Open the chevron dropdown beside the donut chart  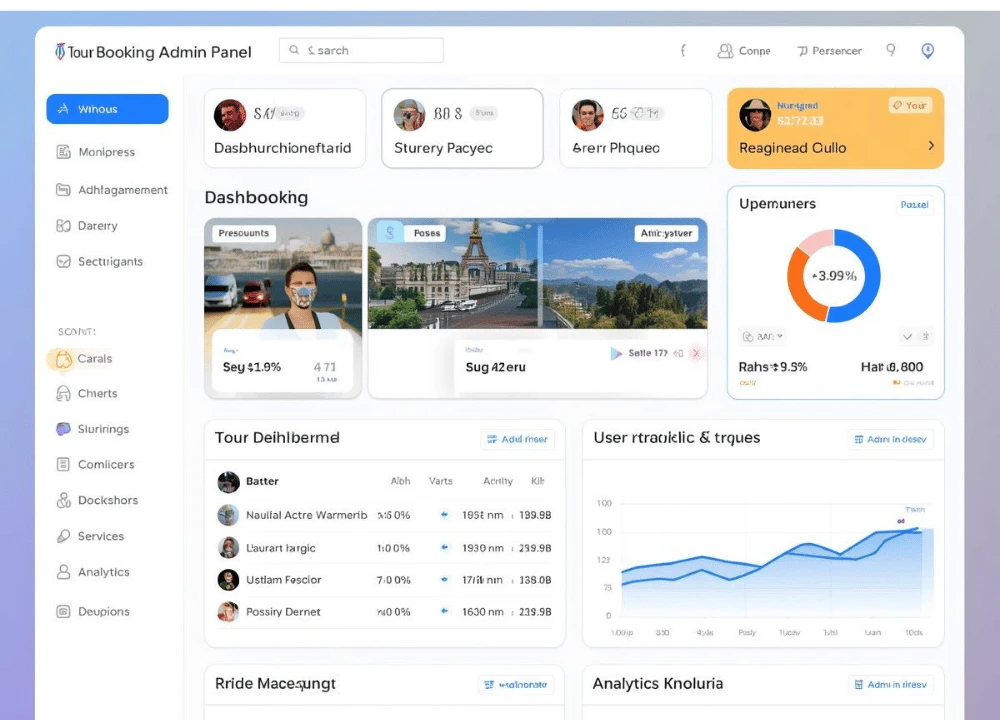[908, 337]
